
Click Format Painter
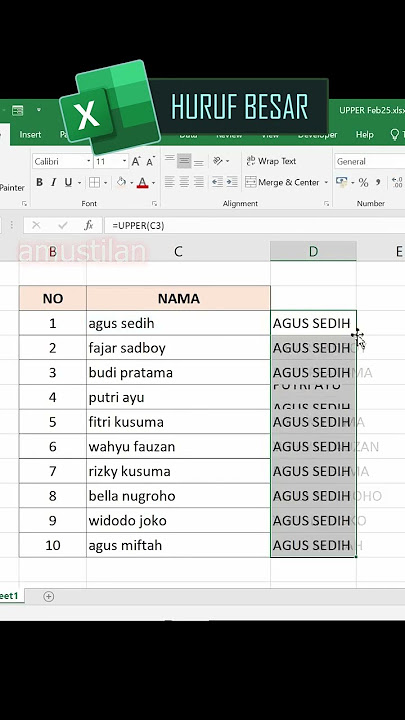pos(12,187)
